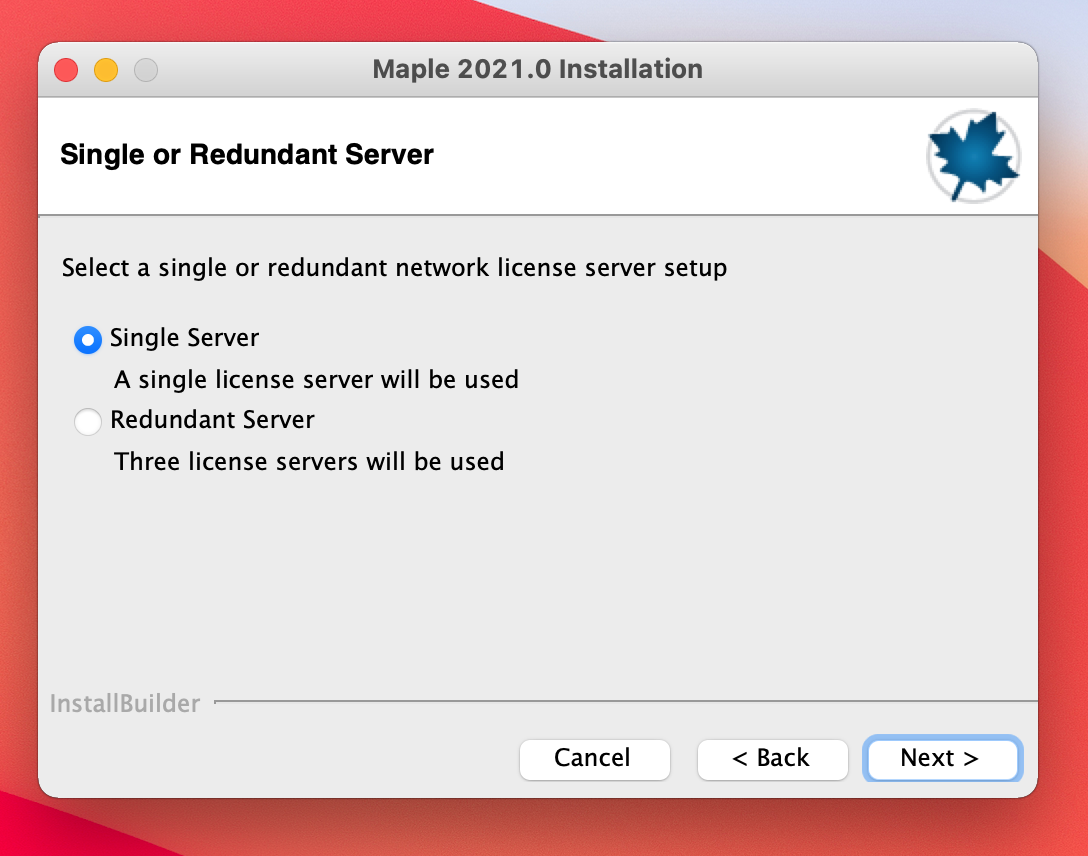Image resolution: width=1088 pixels, height=856 pixels.
Task: Close the installer with the red button
Action: pos(66,70)
